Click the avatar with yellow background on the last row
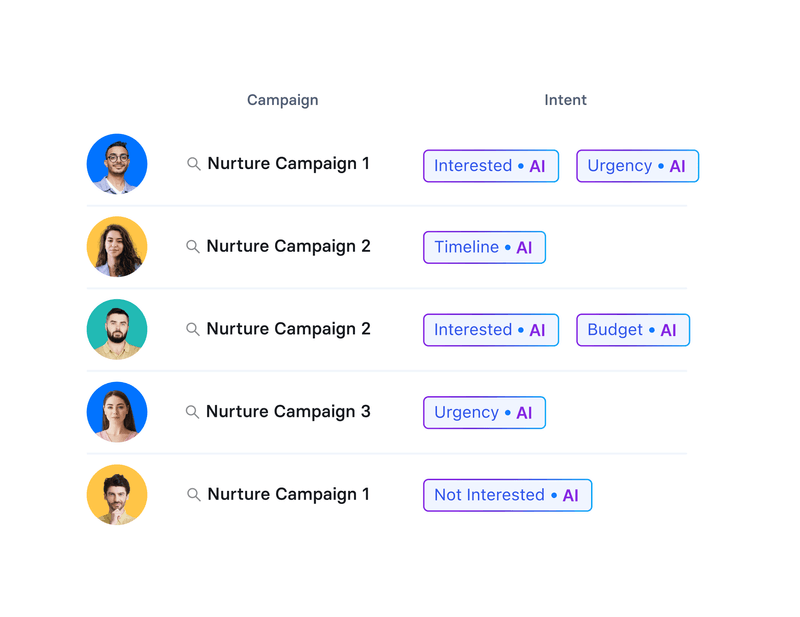Viewport: 800px width, 617px height. [117, 494]
